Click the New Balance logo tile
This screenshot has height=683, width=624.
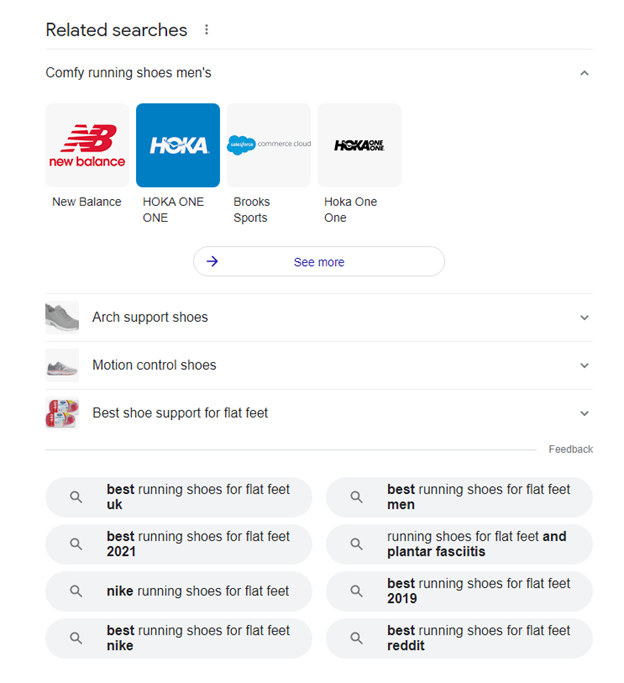(x=87, y=145)
